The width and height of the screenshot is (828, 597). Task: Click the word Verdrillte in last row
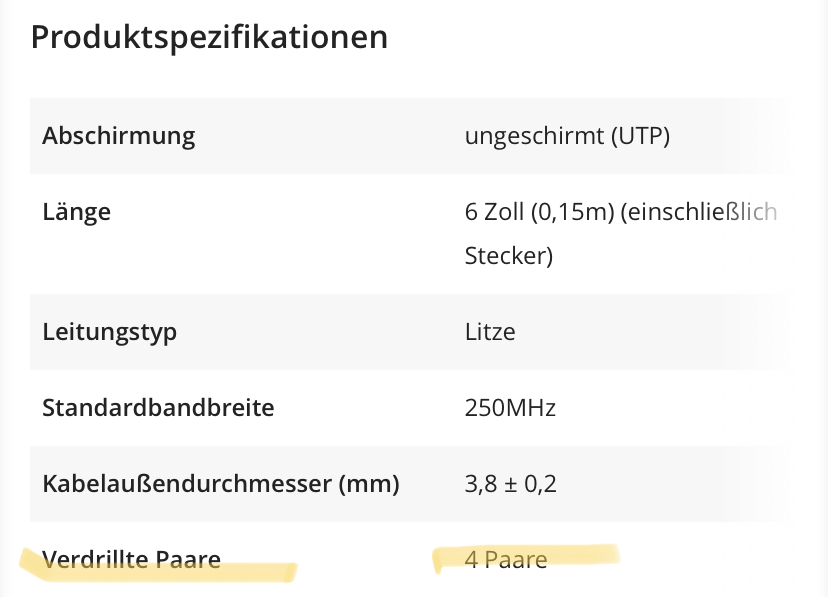click(96, 560)
